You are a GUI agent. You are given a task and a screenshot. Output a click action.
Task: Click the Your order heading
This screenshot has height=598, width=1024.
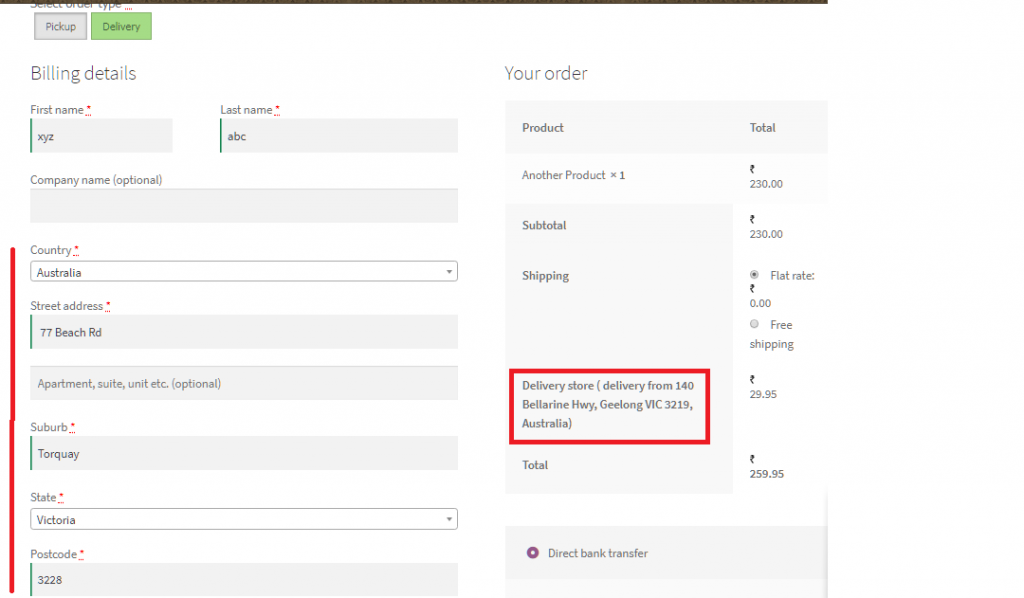point(546,73)
